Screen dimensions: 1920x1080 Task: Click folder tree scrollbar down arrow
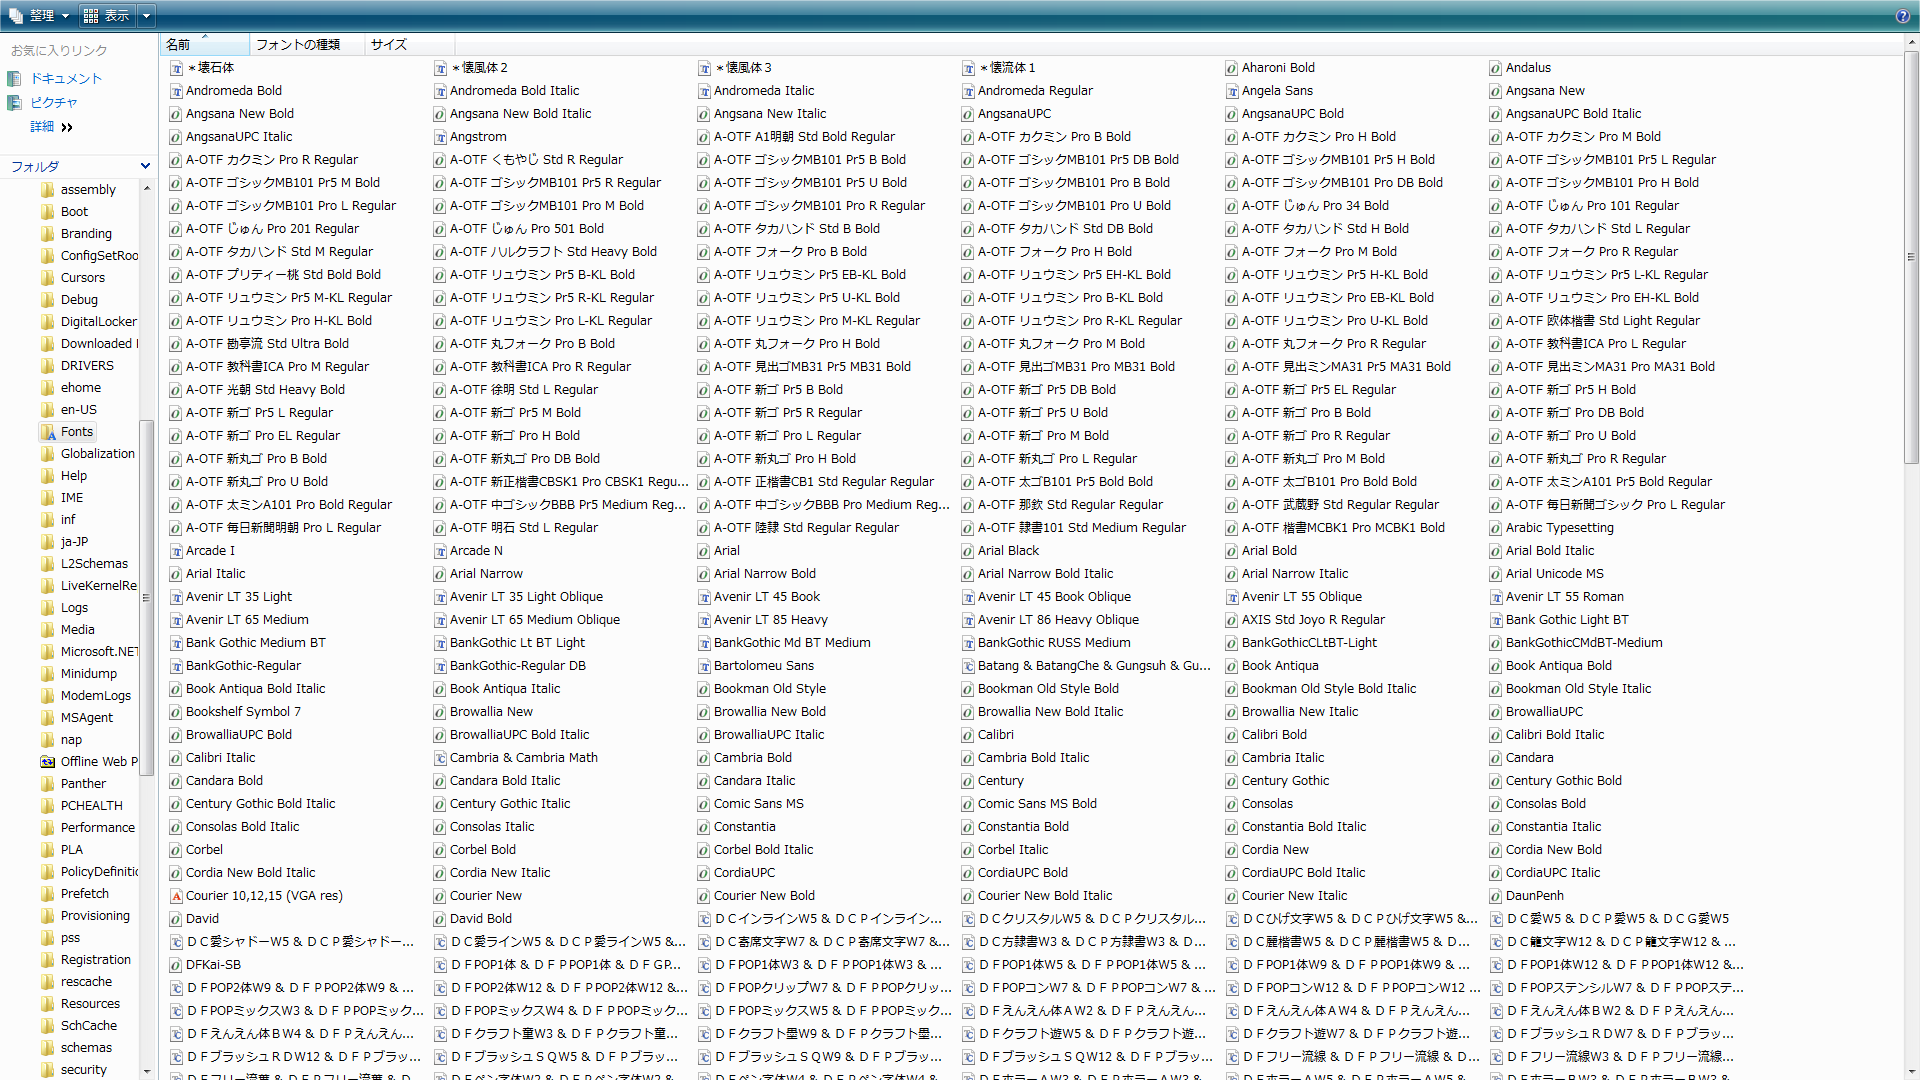click(x=147, y=1071)
